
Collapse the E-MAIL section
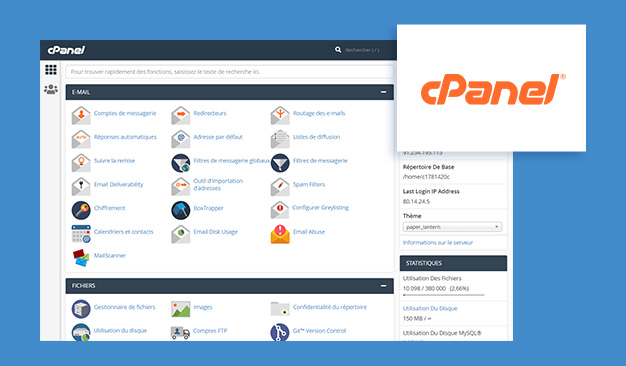click(383, 92)
